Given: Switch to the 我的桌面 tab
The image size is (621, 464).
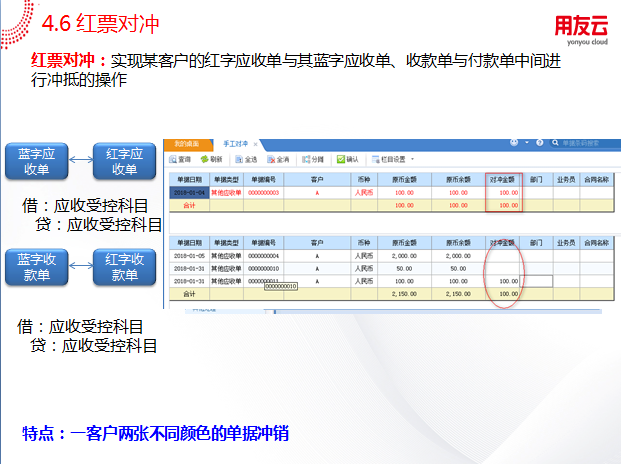Looking at the screenshot, I should click(187, 144).
